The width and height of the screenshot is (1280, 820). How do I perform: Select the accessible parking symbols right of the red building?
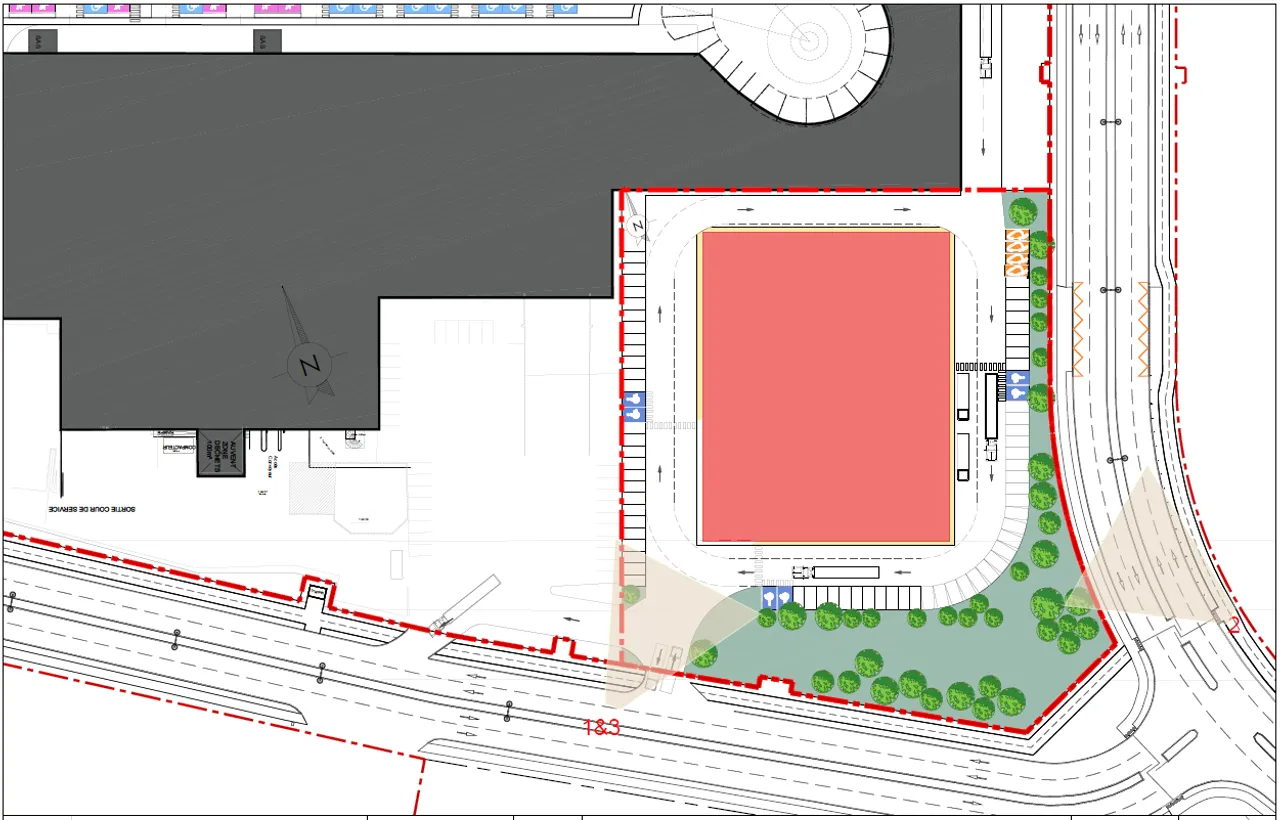point(1018,386)
